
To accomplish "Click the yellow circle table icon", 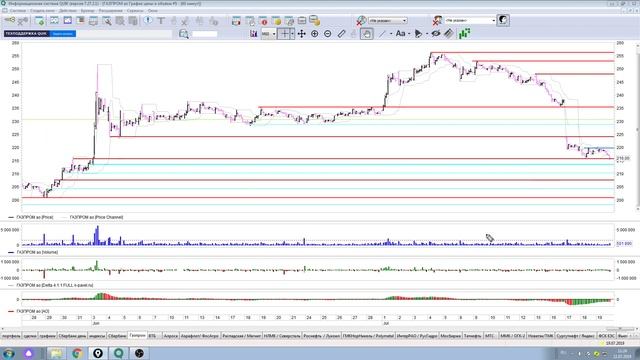I will point(276,20).
